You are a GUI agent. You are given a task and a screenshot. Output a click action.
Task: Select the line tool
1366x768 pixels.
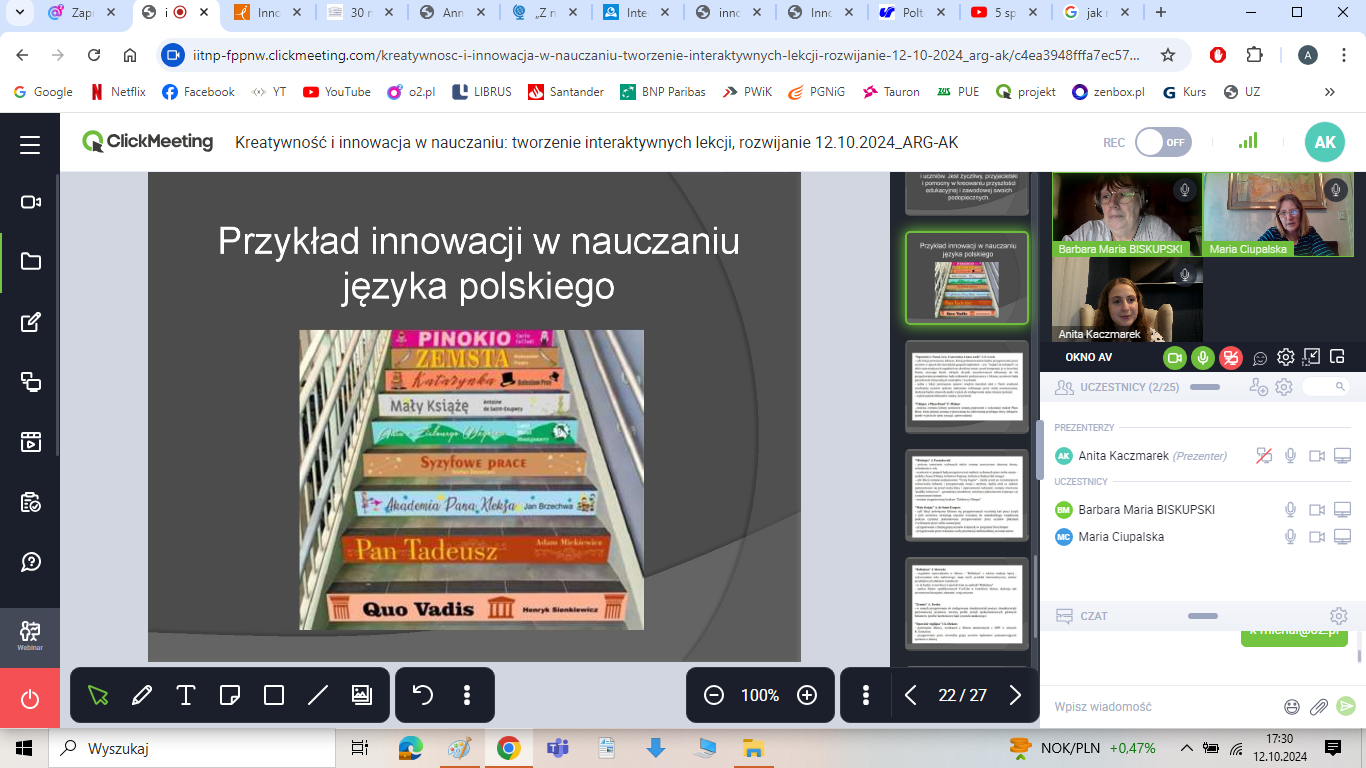[318, 695]
